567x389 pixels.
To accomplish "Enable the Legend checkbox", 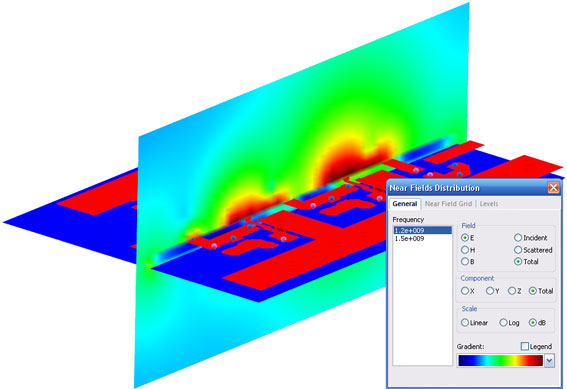I will (x=536, y=346).
